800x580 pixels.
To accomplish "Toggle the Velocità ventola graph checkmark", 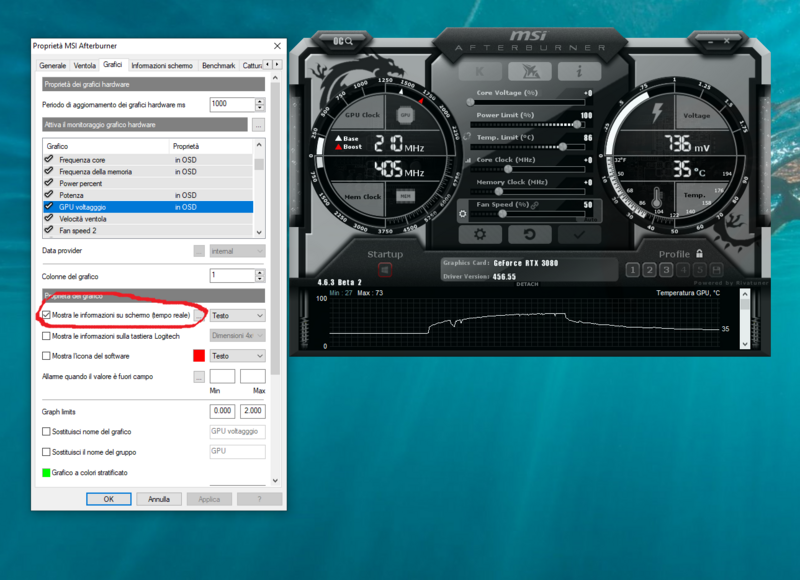I will coord(49,218).
